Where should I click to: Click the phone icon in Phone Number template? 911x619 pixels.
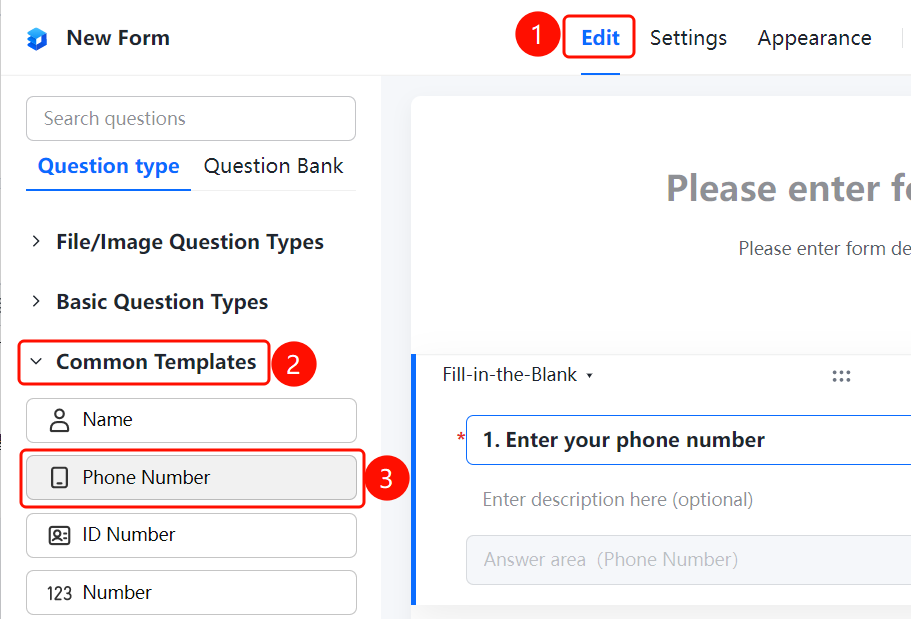(x=59, y=478)
